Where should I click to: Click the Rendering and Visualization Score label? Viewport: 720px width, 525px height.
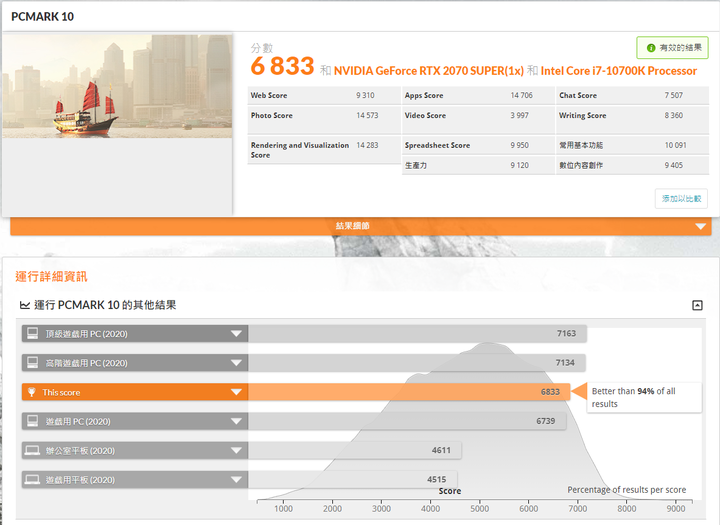(x=300, y=150)
